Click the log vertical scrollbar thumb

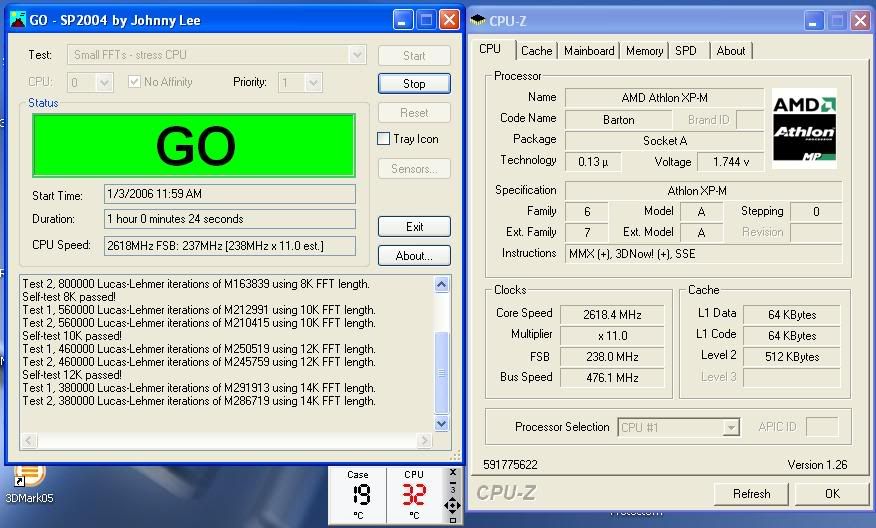pyautogui.click(x=441, y=373)
